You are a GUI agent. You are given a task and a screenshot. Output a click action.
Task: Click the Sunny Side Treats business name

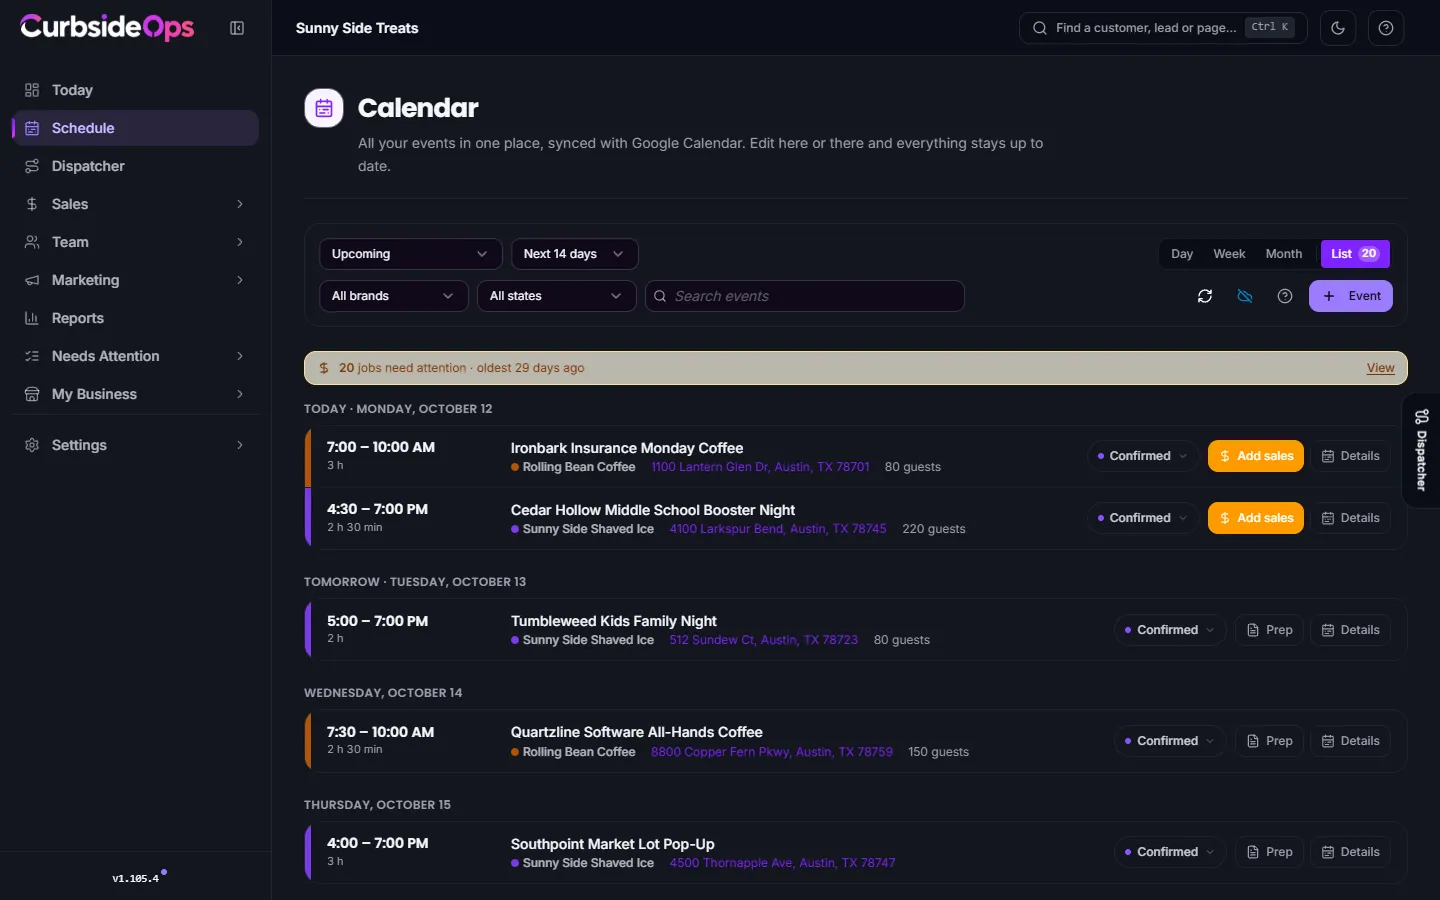click(357, 28)
